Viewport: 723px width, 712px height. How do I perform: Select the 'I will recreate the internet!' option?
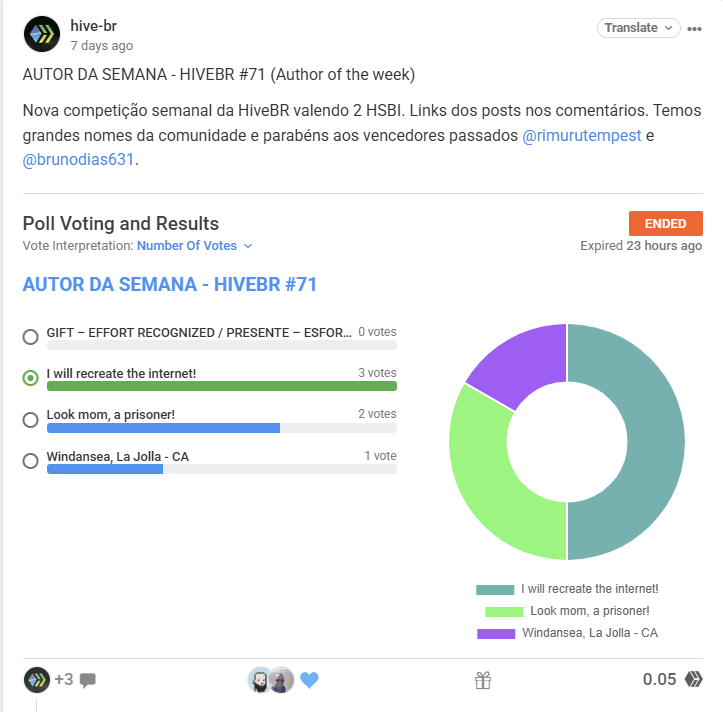[x=30, y=378]
